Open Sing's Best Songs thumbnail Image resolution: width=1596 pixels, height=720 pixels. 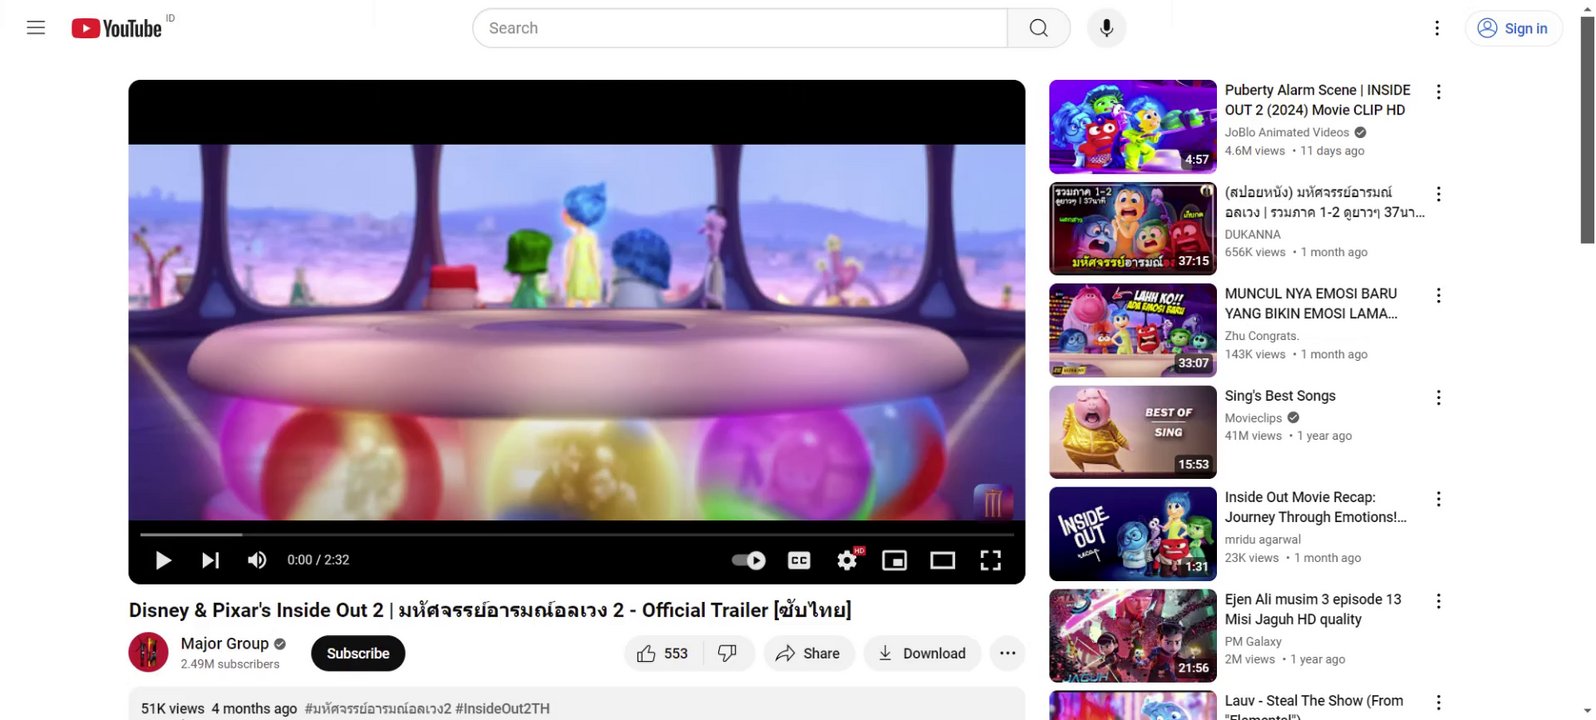1133,433
